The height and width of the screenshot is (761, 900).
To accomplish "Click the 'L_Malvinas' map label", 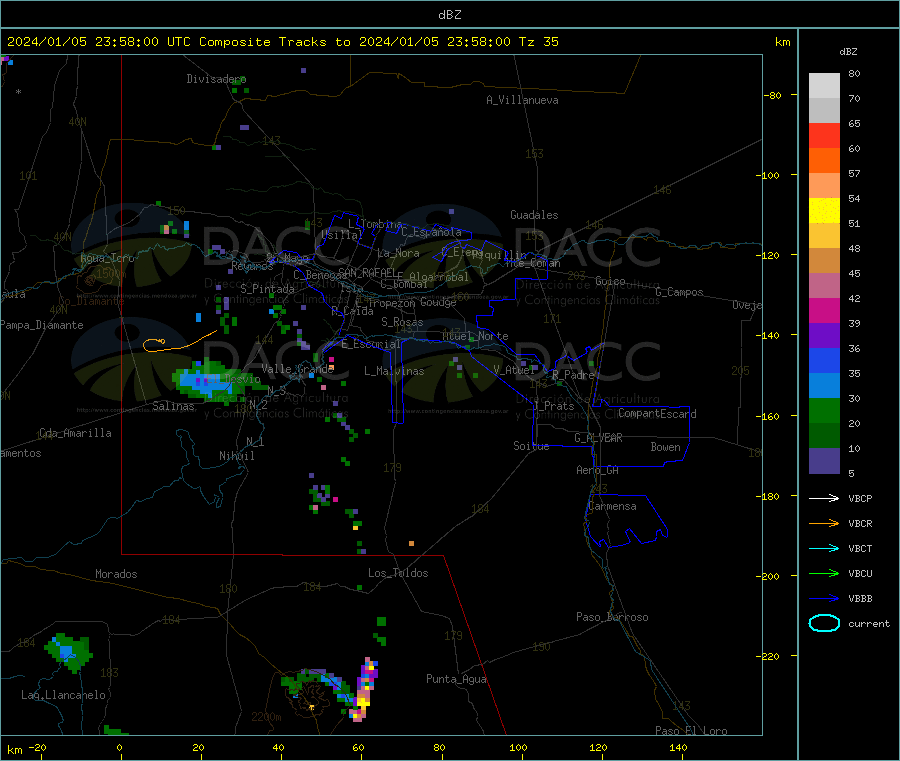I will tap(394, 371).
